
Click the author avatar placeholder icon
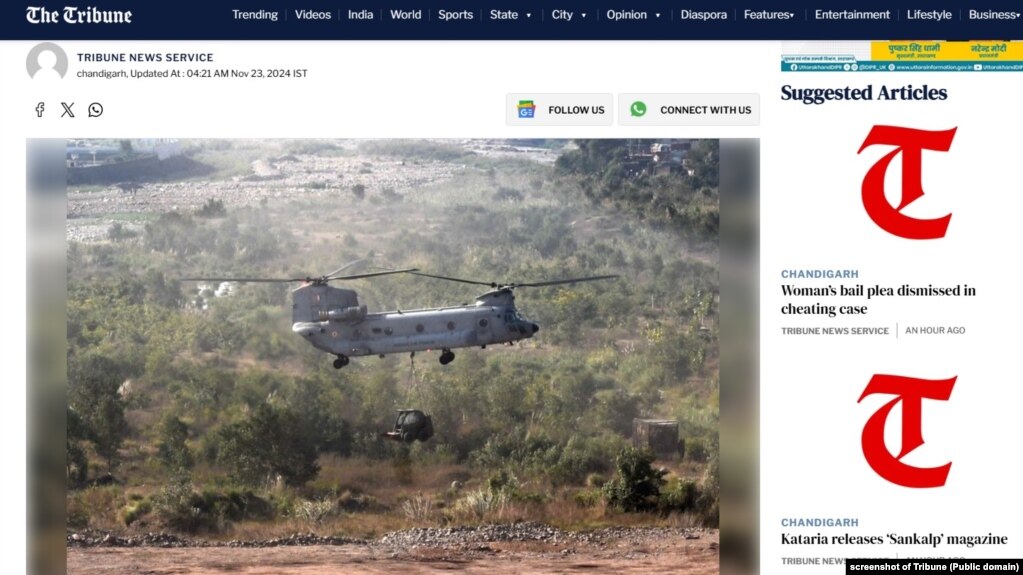[46, 63]
